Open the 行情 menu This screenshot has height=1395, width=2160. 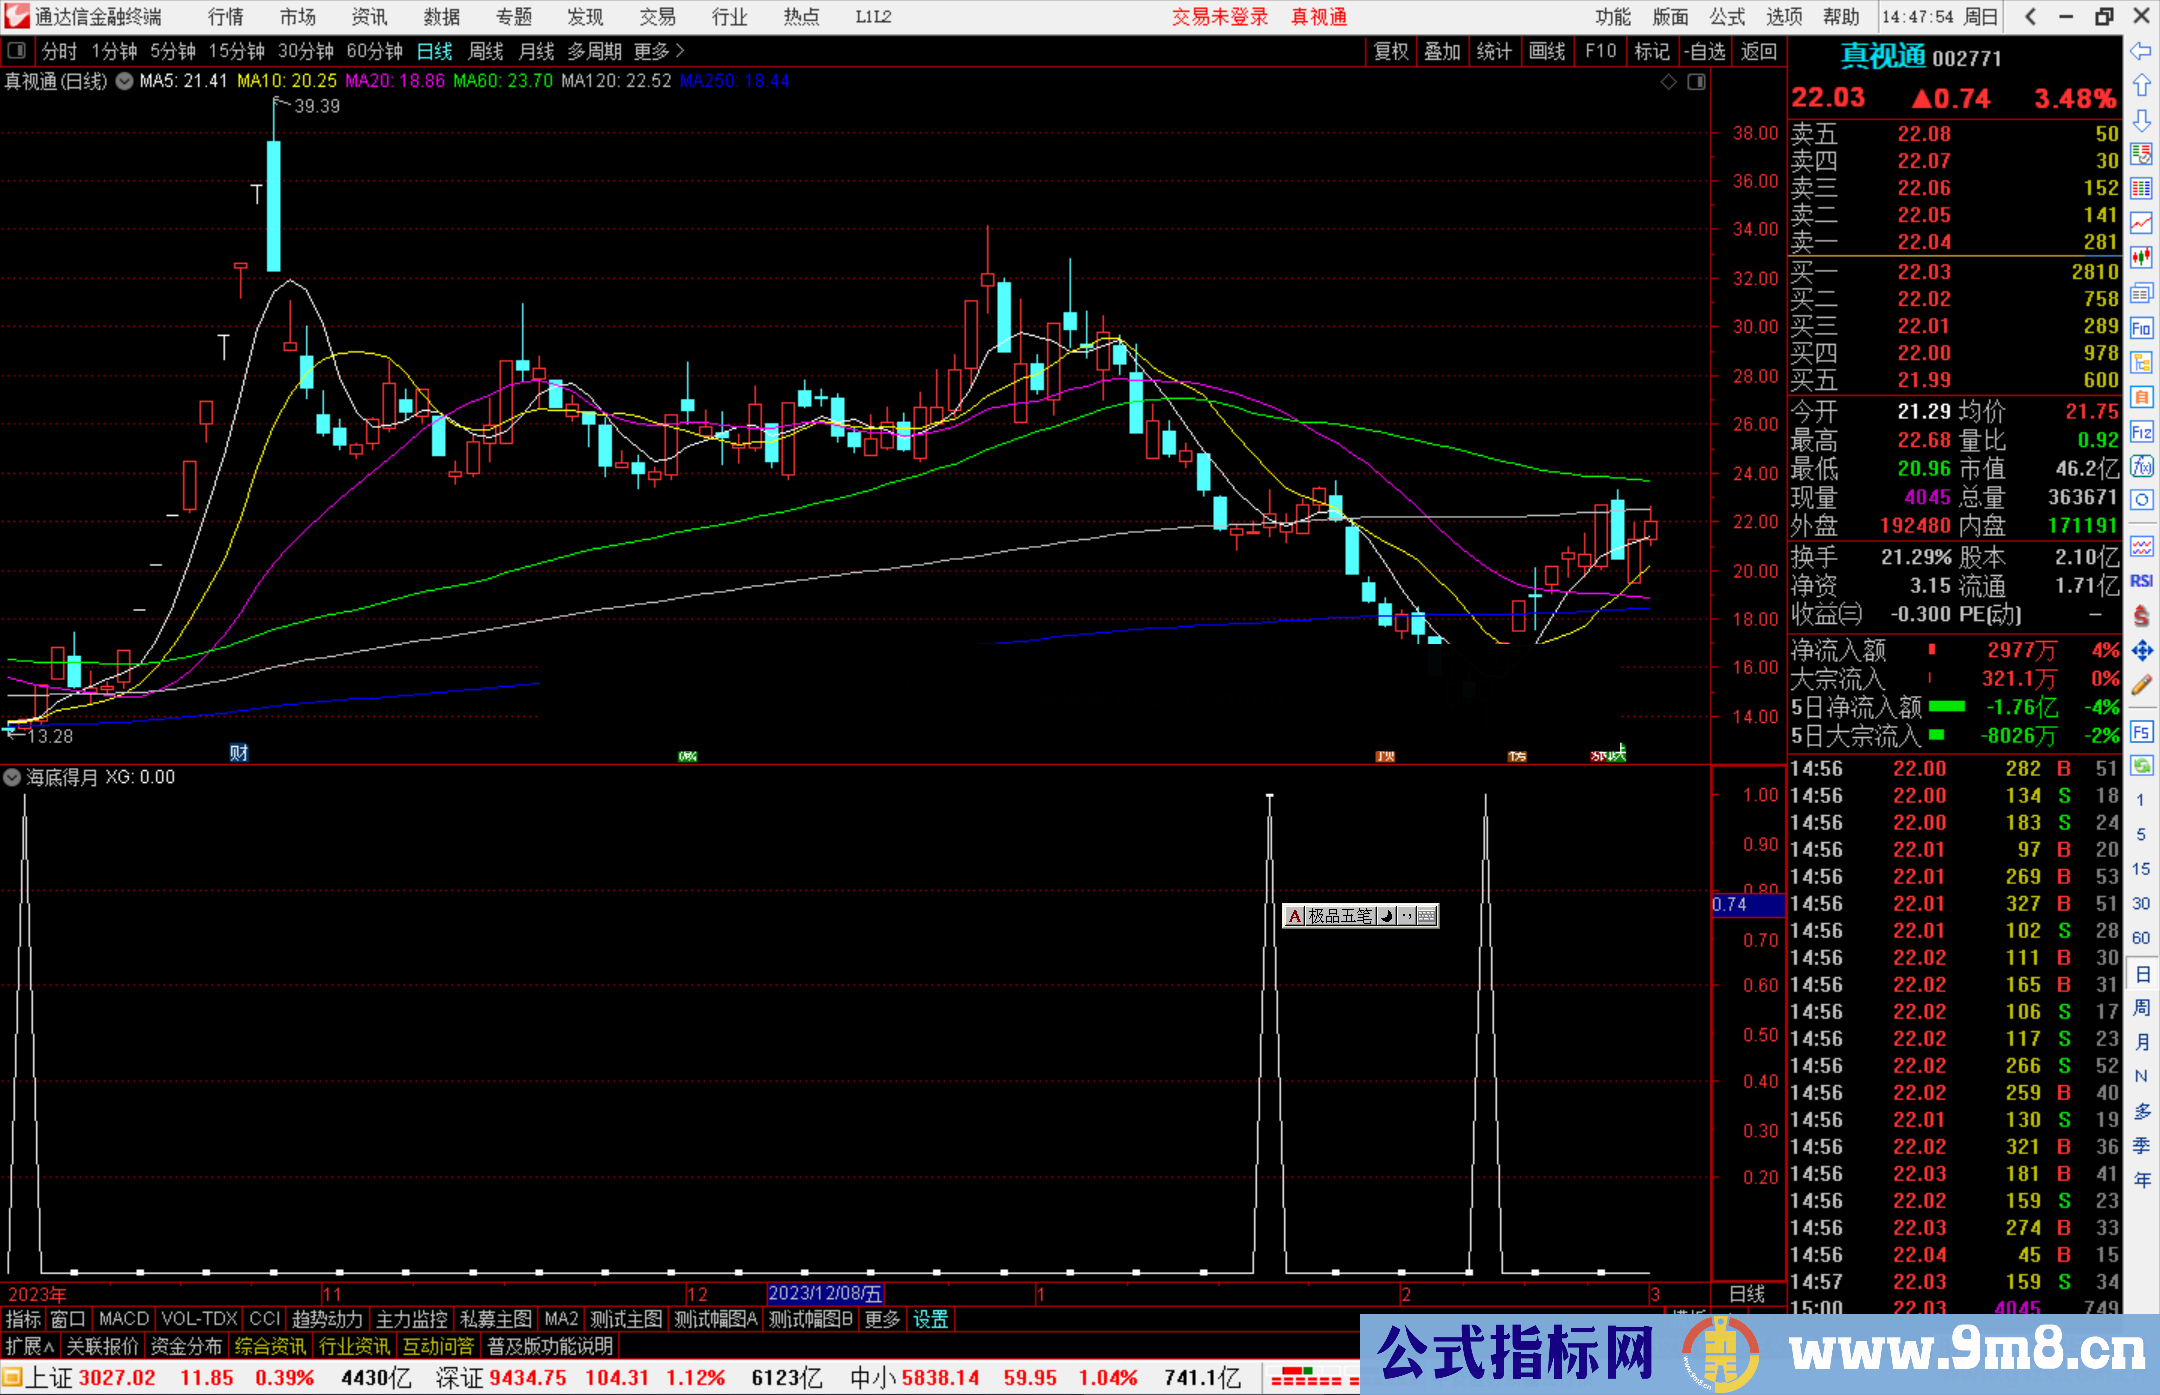226,17
